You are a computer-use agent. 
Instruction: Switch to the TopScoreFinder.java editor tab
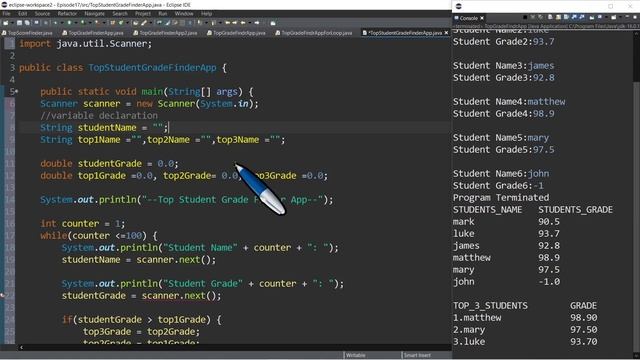(x=27, y=33)
